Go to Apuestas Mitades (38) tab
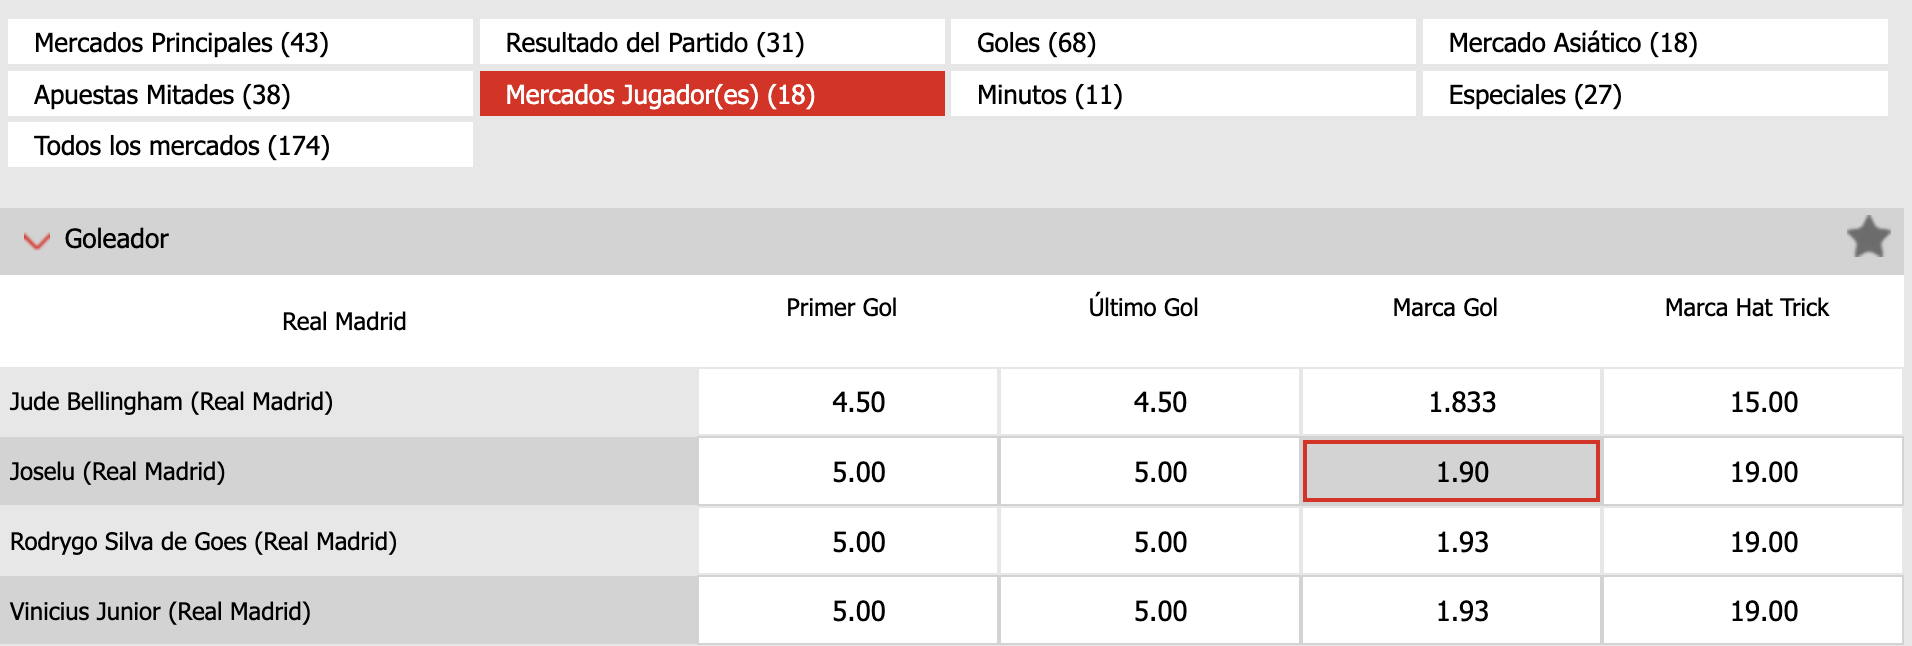 click(240, 94)
